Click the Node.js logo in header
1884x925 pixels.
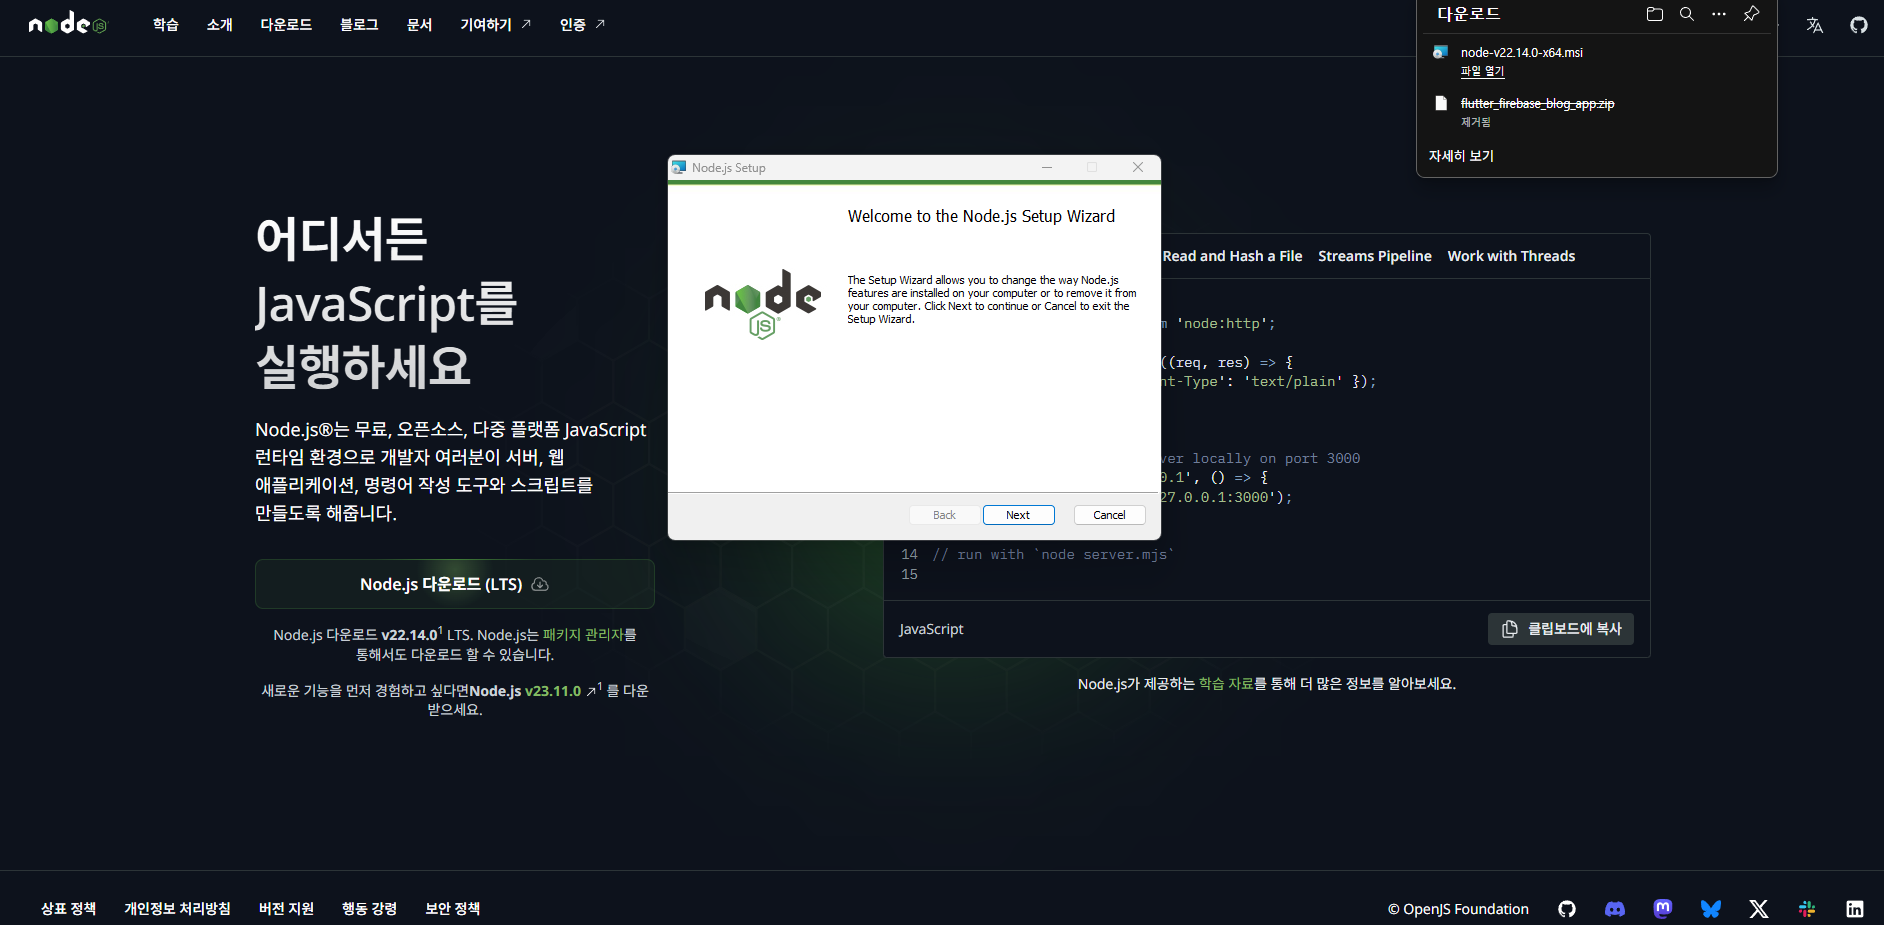67,24
